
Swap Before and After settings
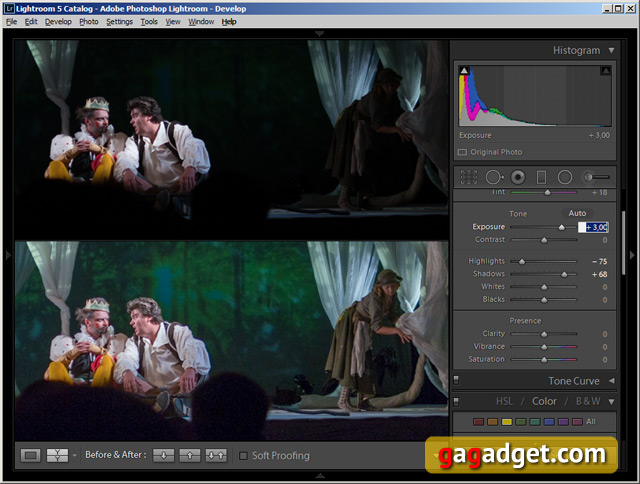pos(216,455)
